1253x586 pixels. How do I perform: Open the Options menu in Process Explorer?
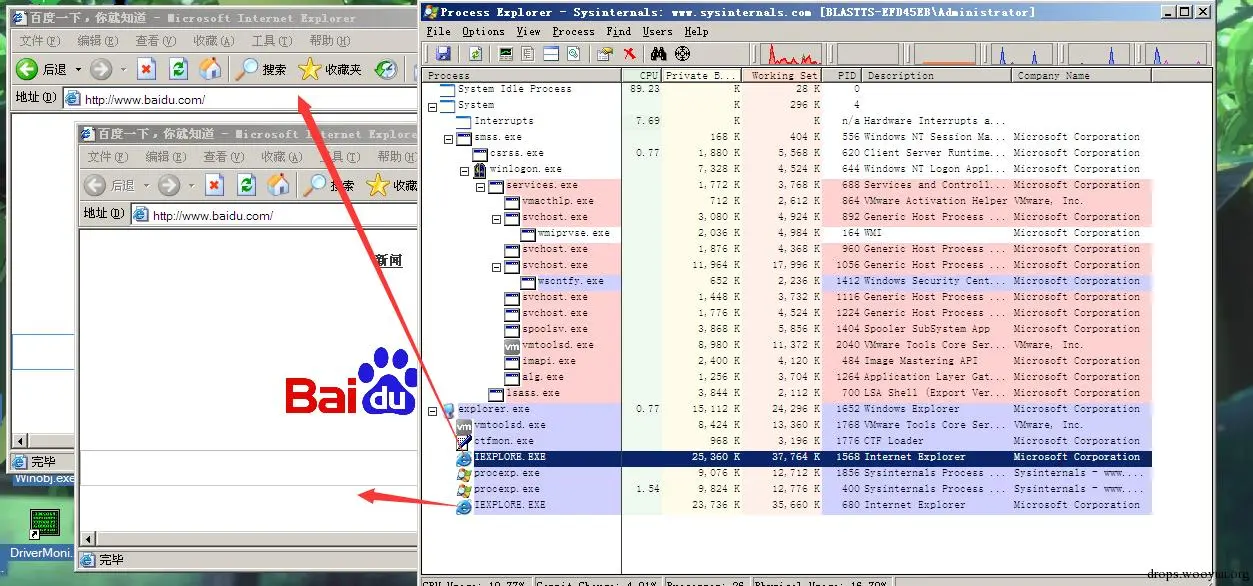click(x=483, y=31)
